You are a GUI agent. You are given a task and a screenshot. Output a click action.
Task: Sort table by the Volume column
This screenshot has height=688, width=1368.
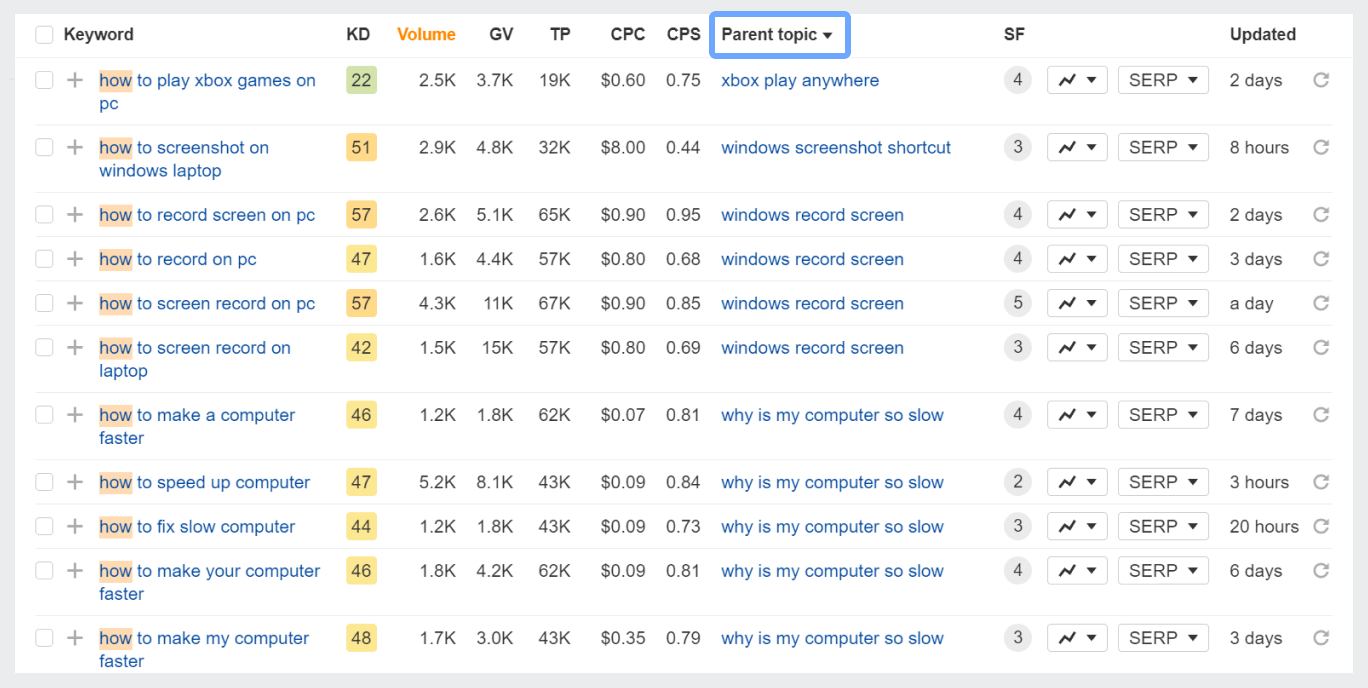(426, 35)
